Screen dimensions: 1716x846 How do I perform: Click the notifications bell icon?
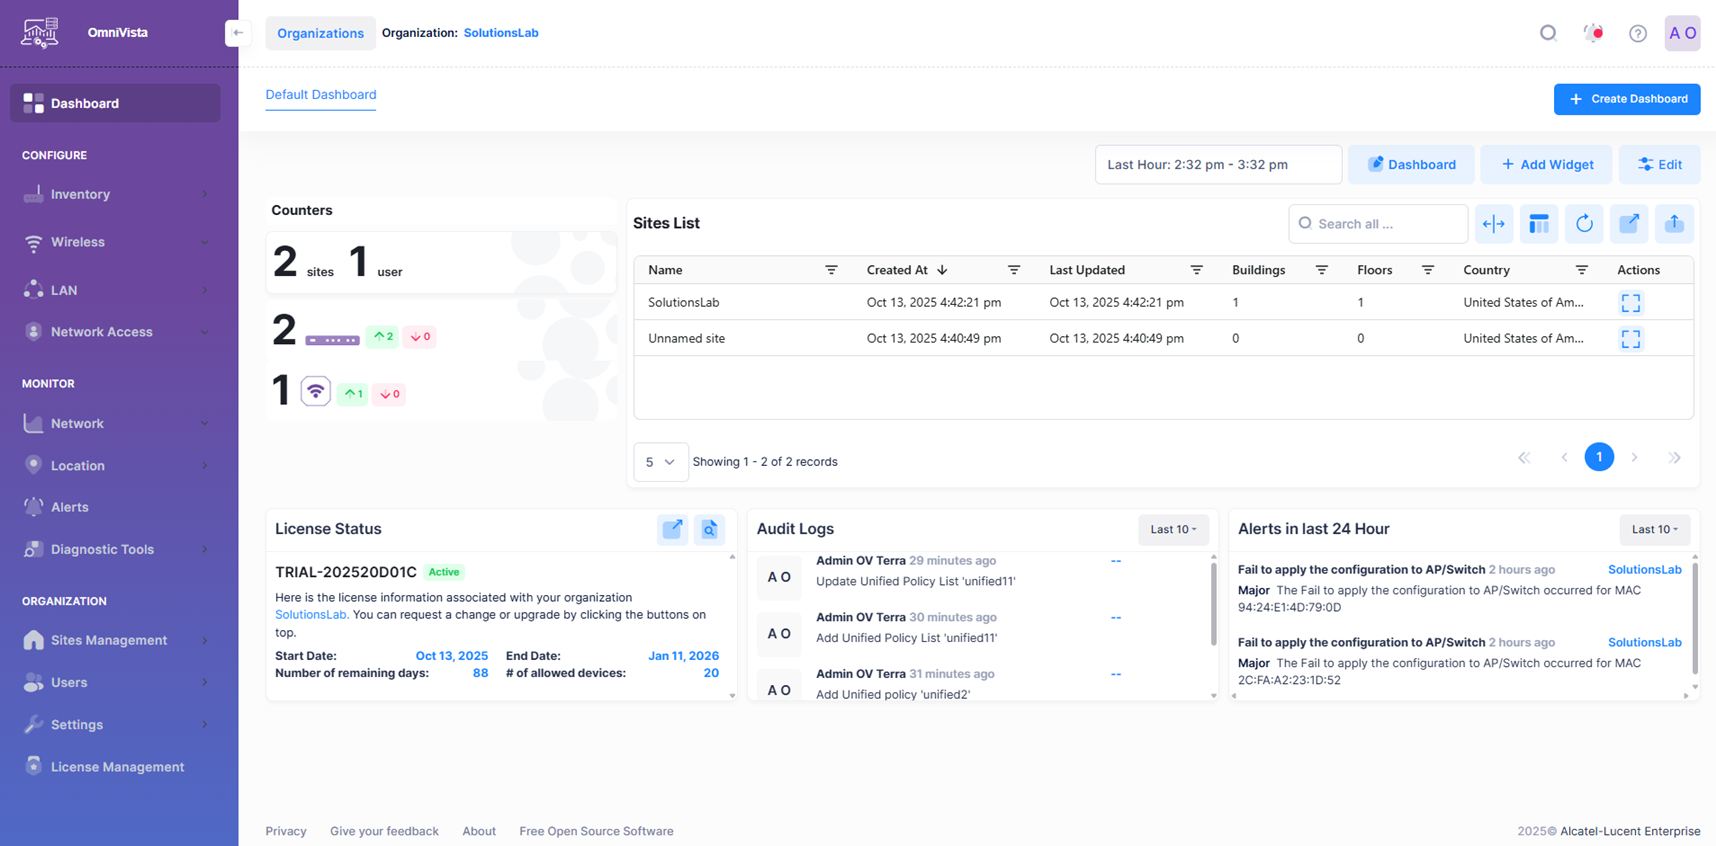1593,33
